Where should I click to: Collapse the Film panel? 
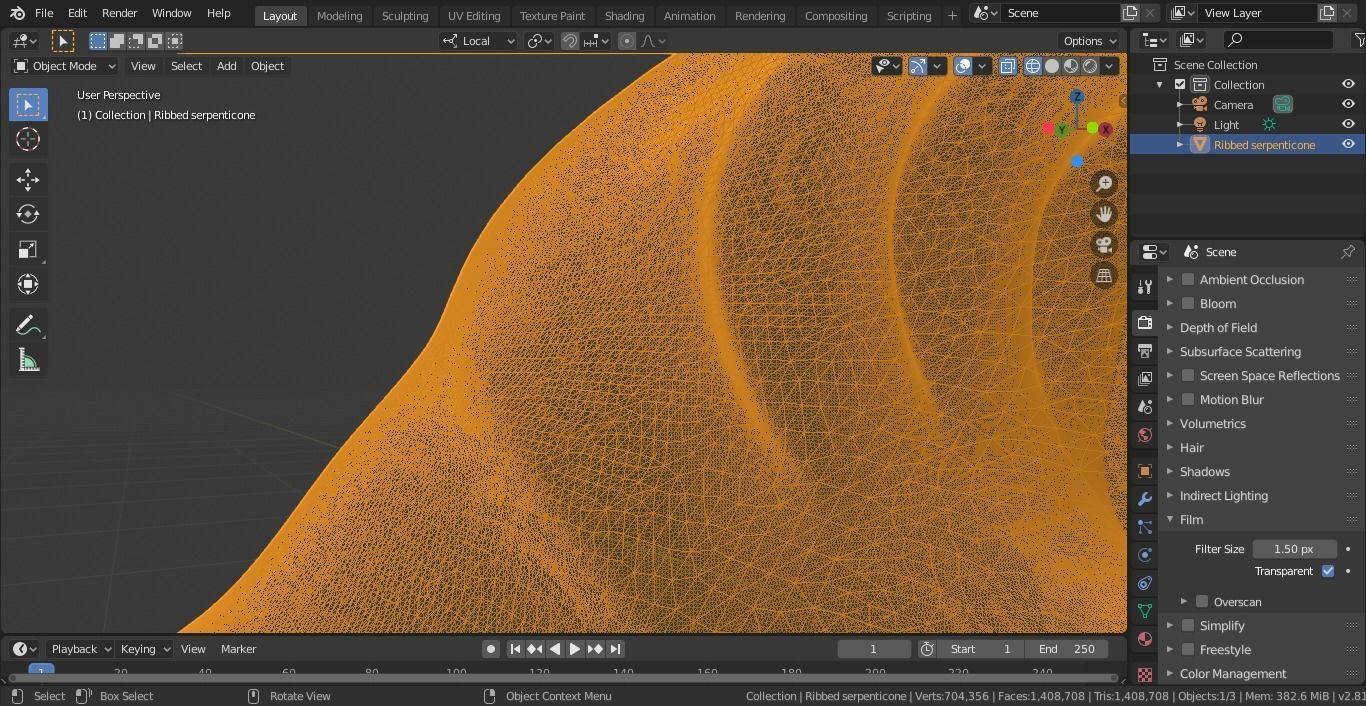pos(1170,519)
